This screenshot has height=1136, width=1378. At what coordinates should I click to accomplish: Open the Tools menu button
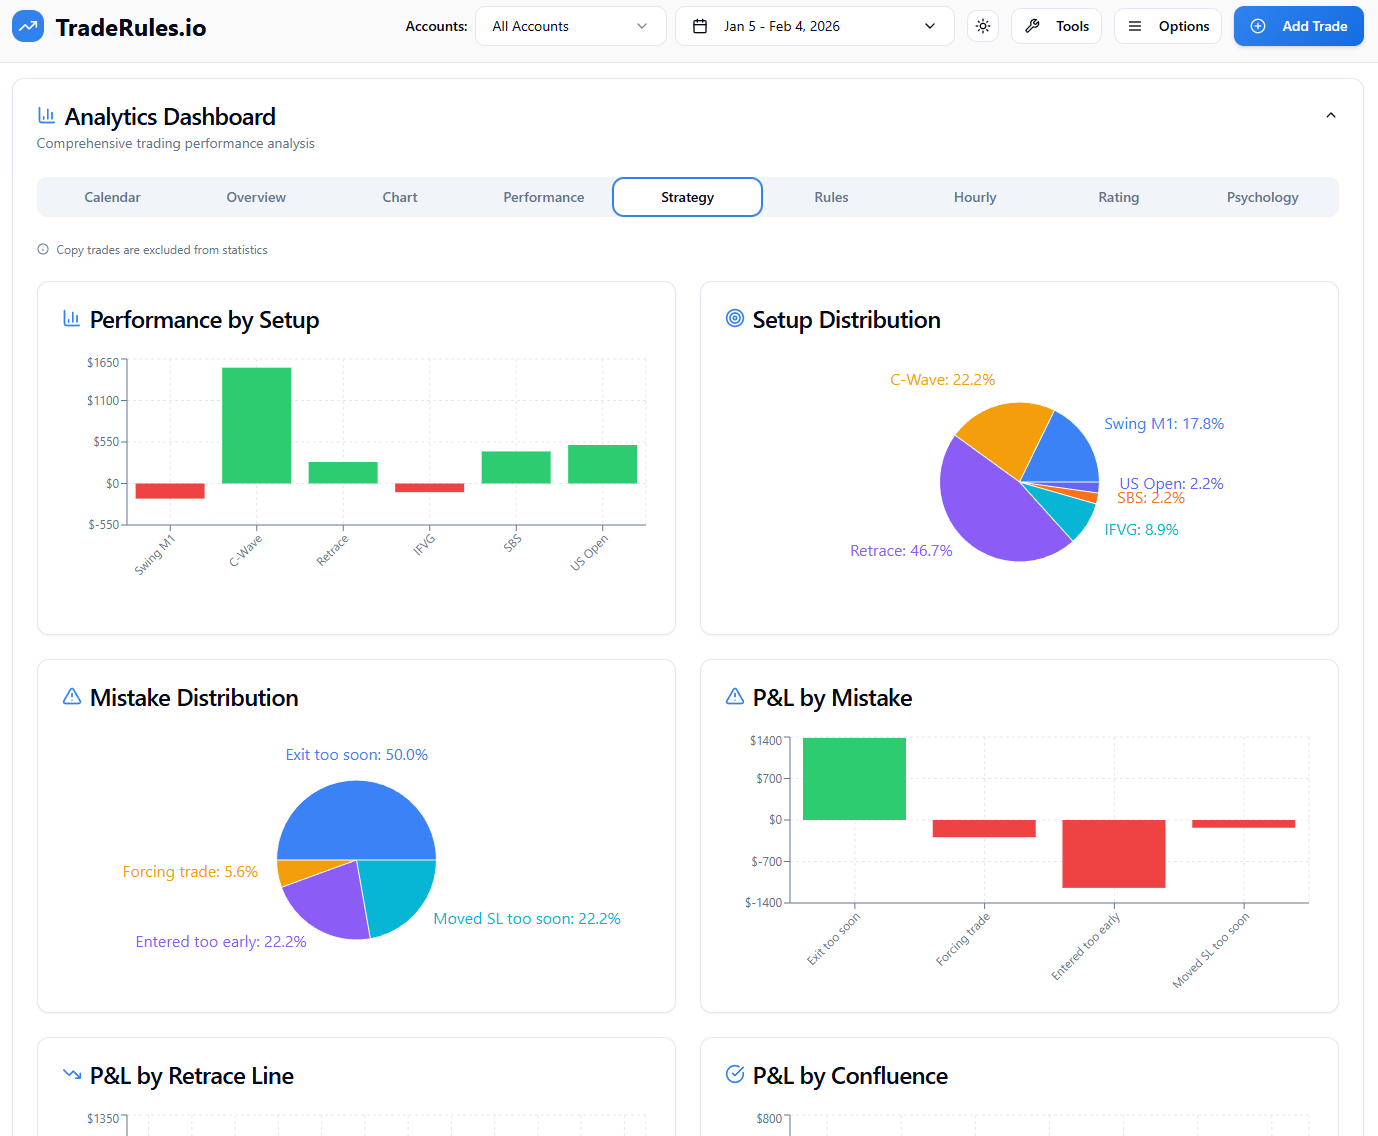[1056, 26]
